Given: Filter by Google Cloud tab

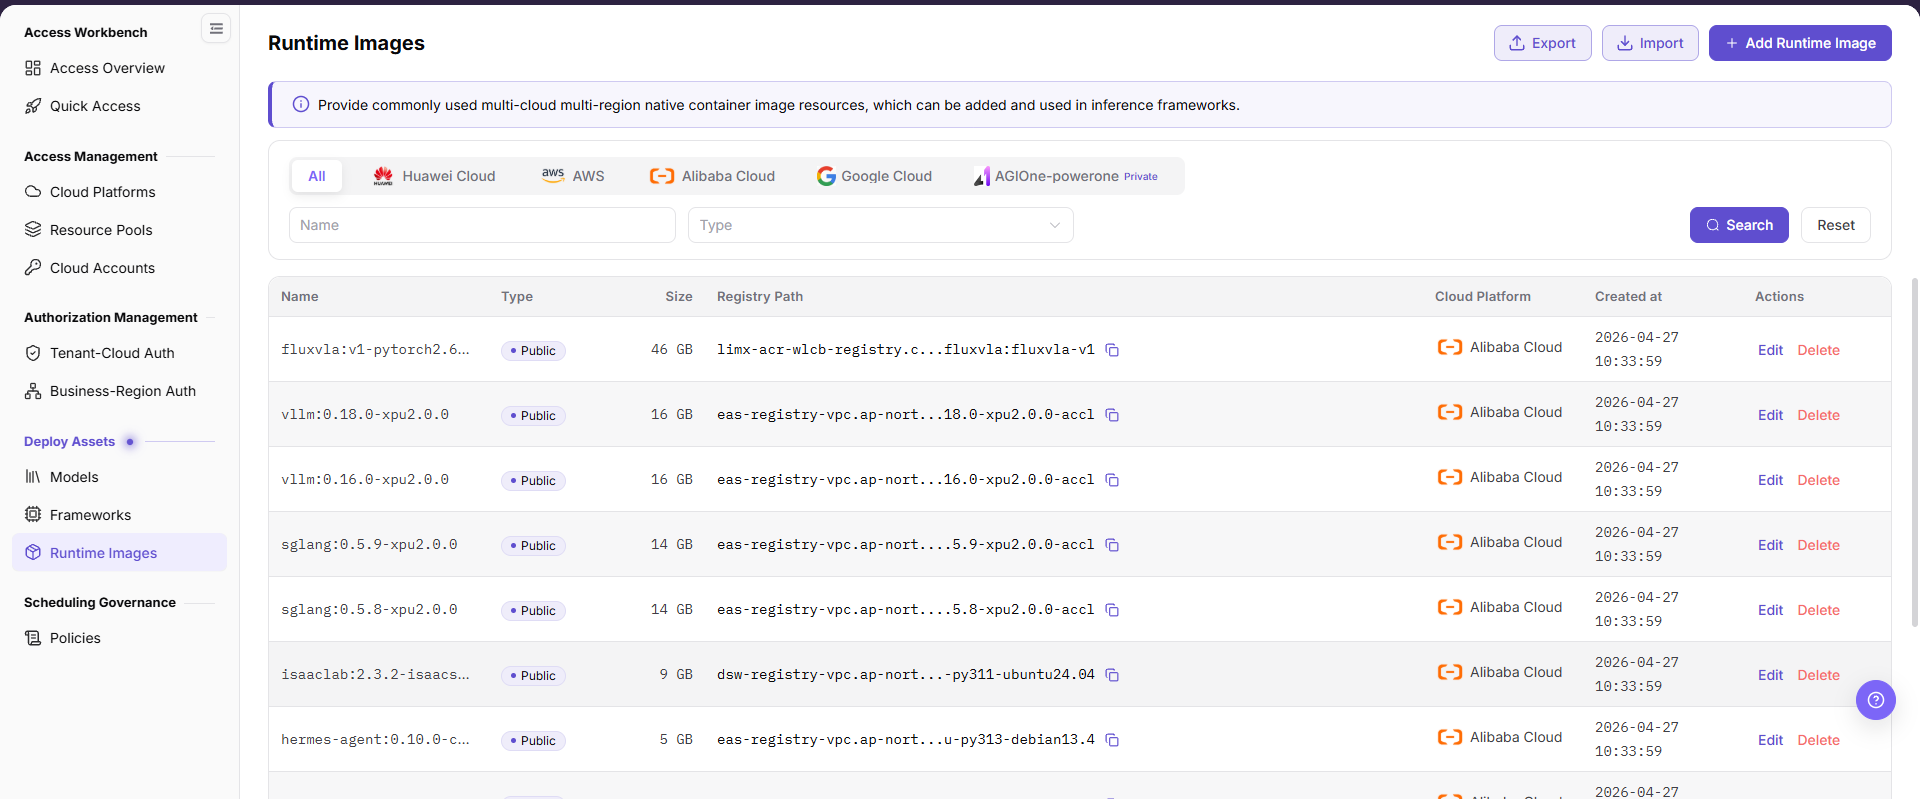Looking at the screenshot, I should pos(874,176).
